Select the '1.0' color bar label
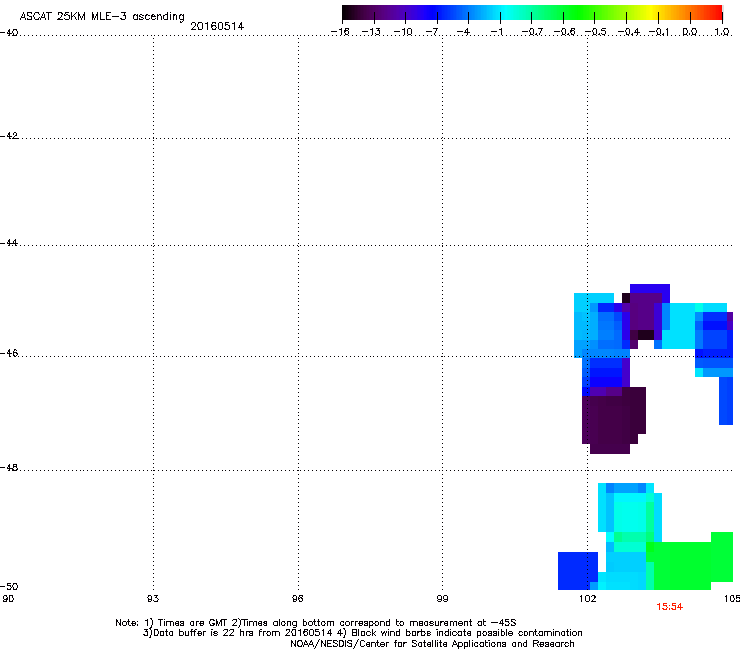Screen dimensions: 740x650 [722, 32]
